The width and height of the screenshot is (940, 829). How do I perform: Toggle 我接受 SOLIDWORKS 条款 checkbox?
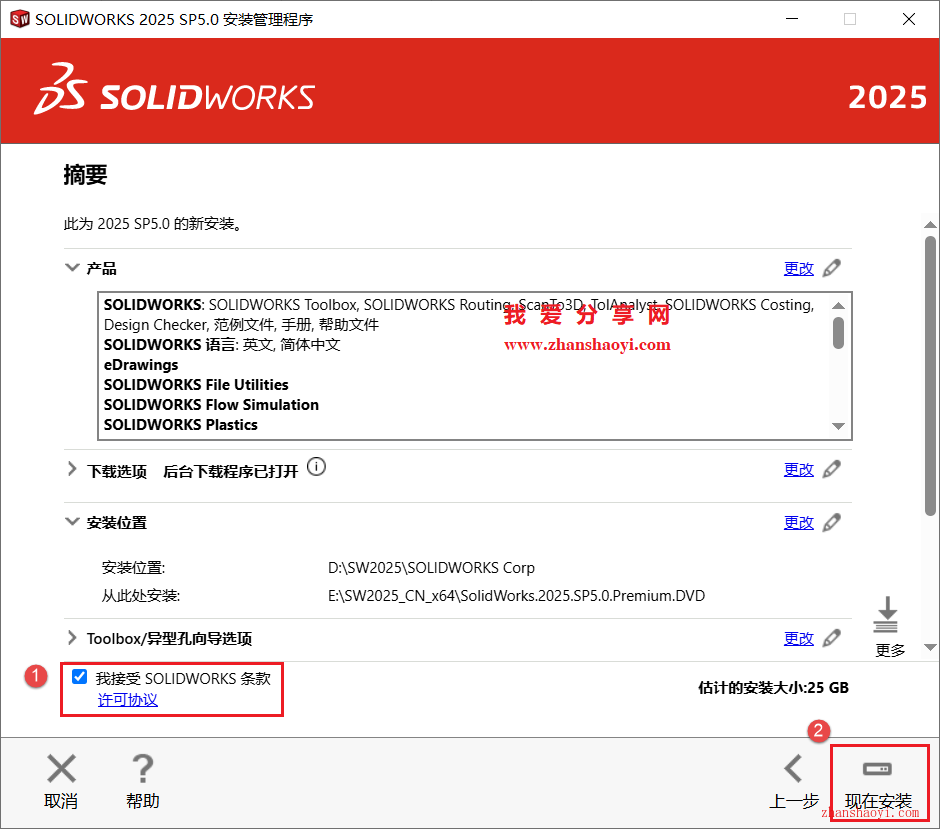(79, 677)
